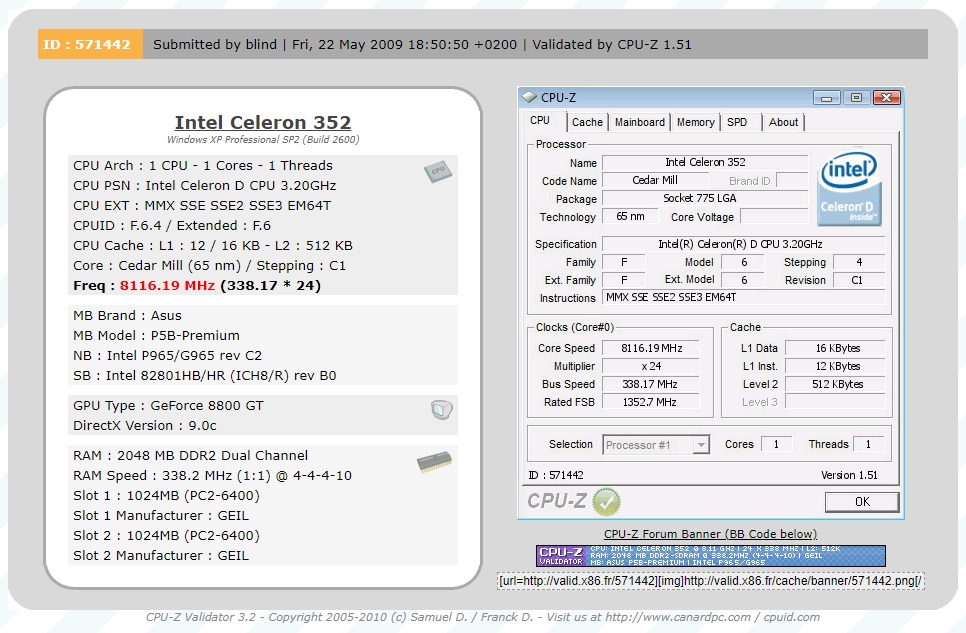Click the OK button in CPU-Z
The height and width of the screenshot is (633, 966).
pos(862,502)
